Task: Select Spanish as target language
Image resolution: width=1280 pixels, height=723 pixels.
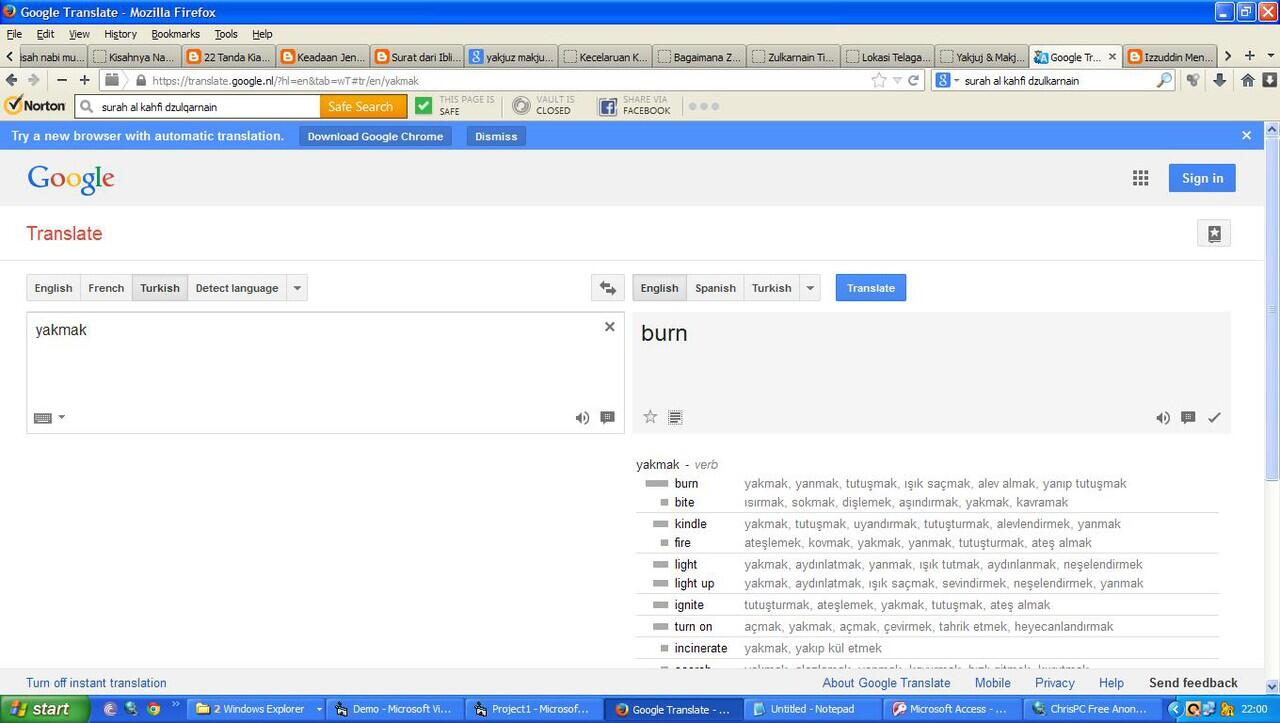Action: (x=716, y=288)
